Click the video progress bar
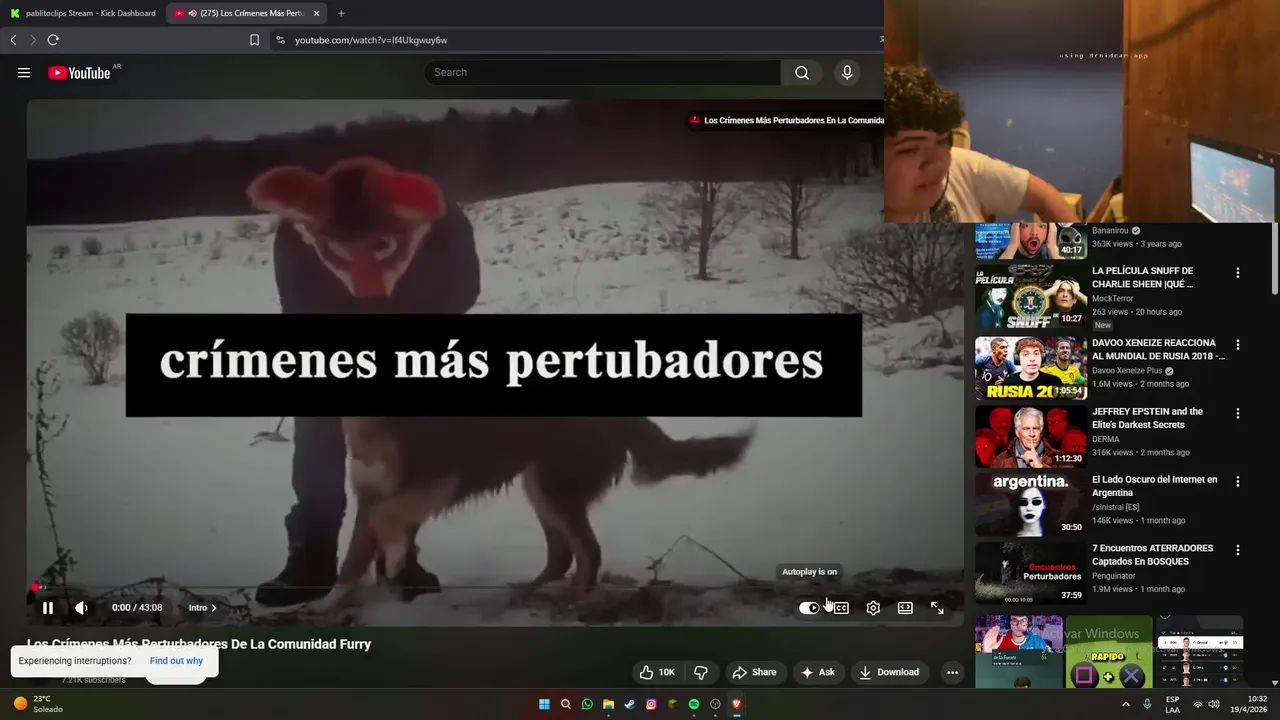This screenshot has width=1280, height=720. tap(495, 588)
